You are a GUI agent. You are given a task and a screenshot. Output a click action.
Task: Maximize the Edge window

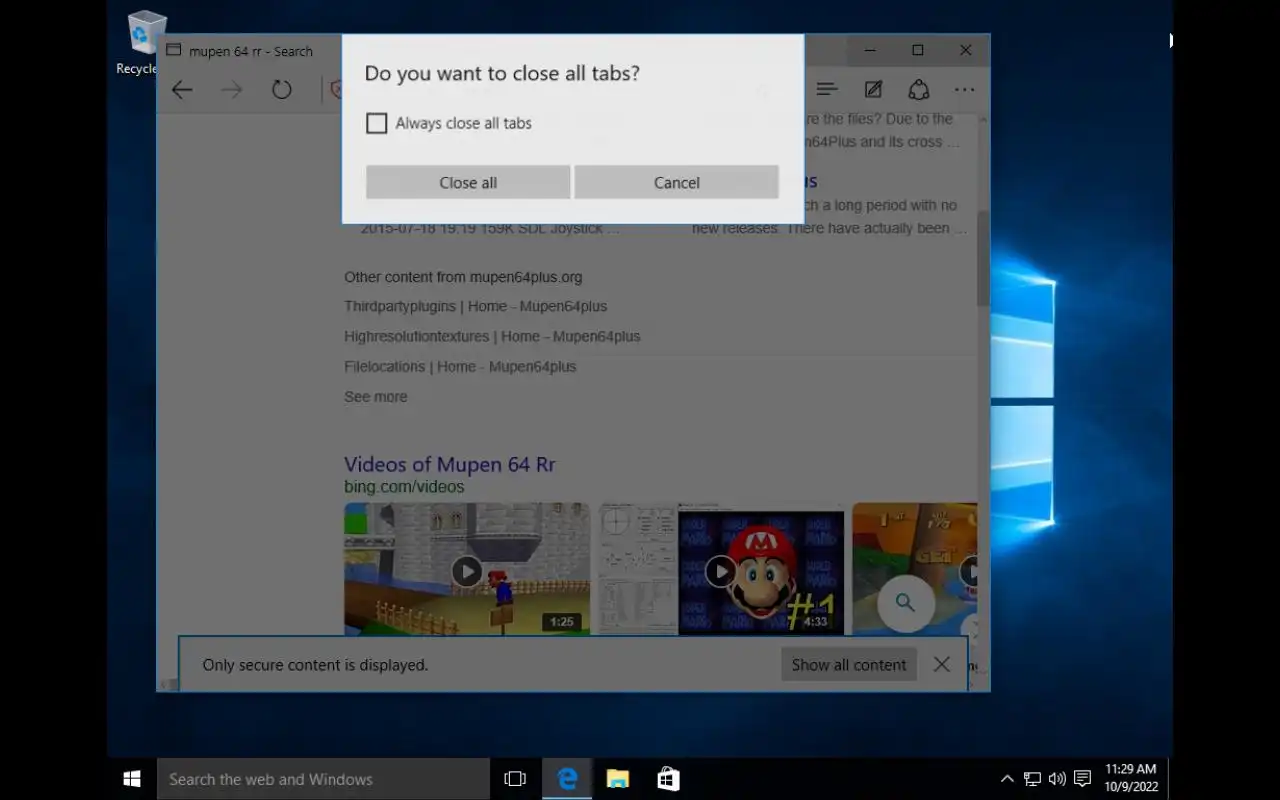(x=918, y=50)
